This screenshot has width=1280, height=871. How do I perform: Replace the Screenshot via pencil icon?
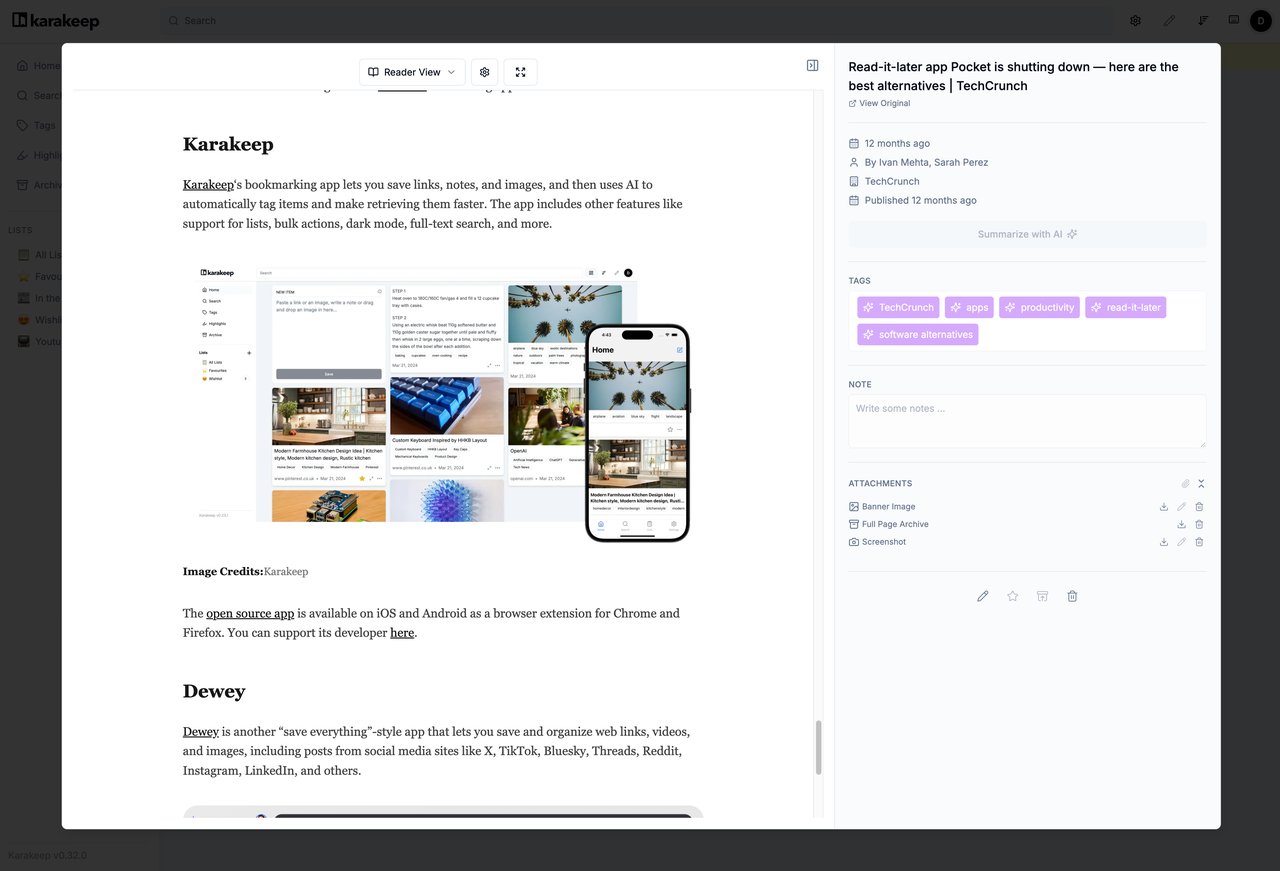(1181, 542)
